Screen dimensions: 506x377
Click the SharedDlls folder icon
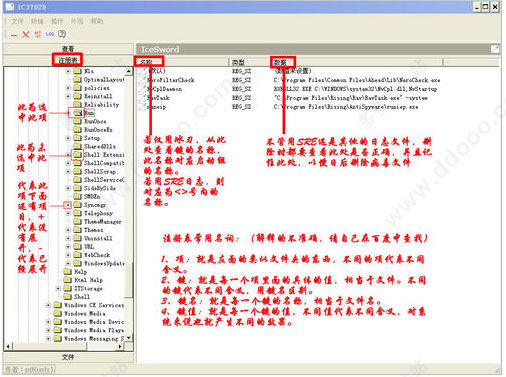coord(78,146)
